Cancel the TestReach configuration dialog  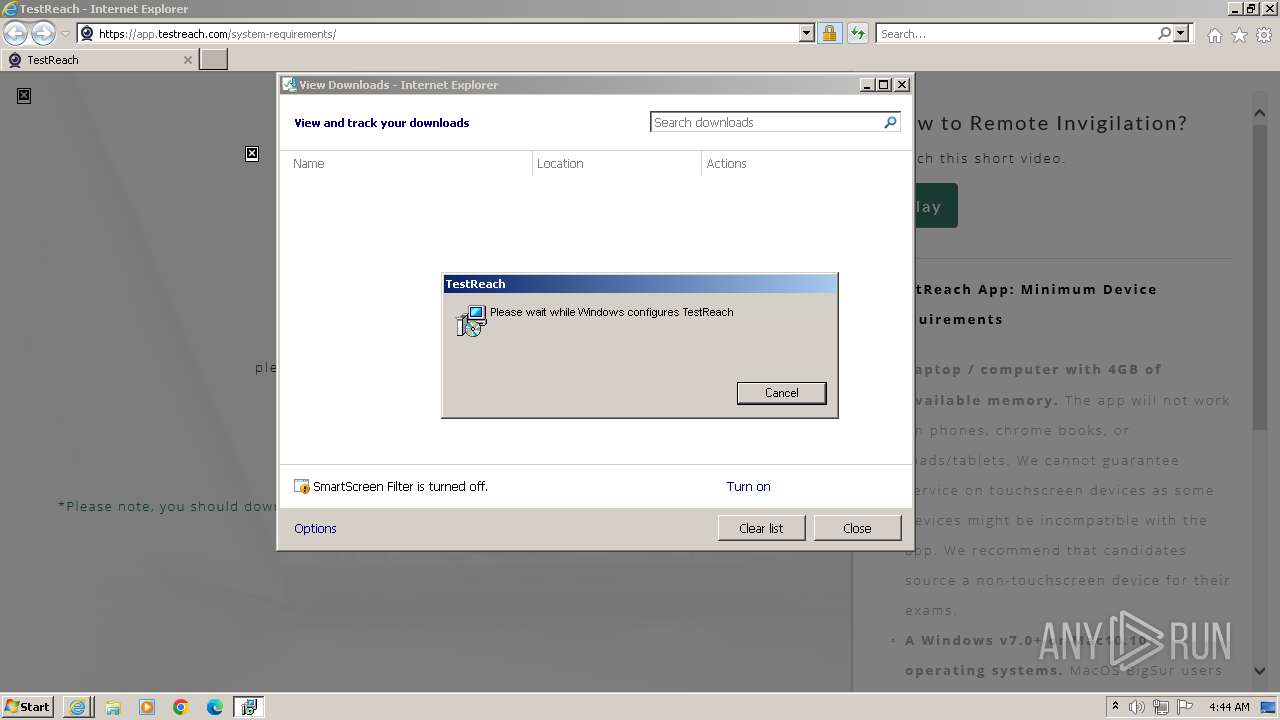click(x=781, y=393)
